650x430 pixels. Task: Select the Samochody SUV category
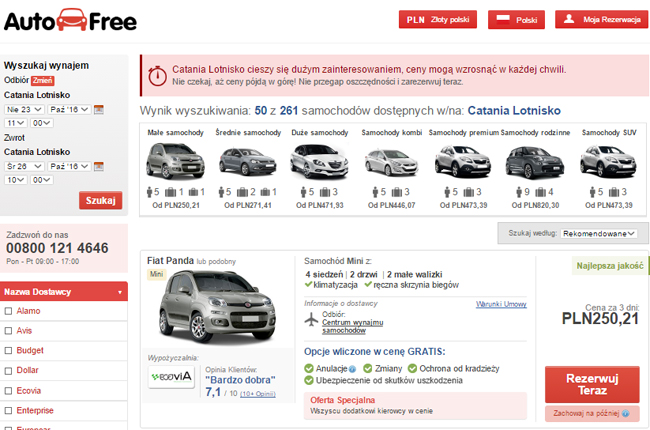609,168
